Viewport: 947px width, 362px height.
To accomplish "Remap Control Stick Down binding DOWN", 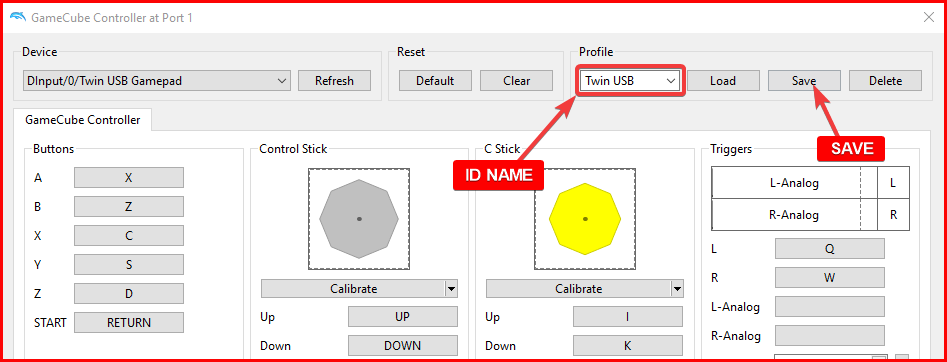I will (x=402, y=346).
